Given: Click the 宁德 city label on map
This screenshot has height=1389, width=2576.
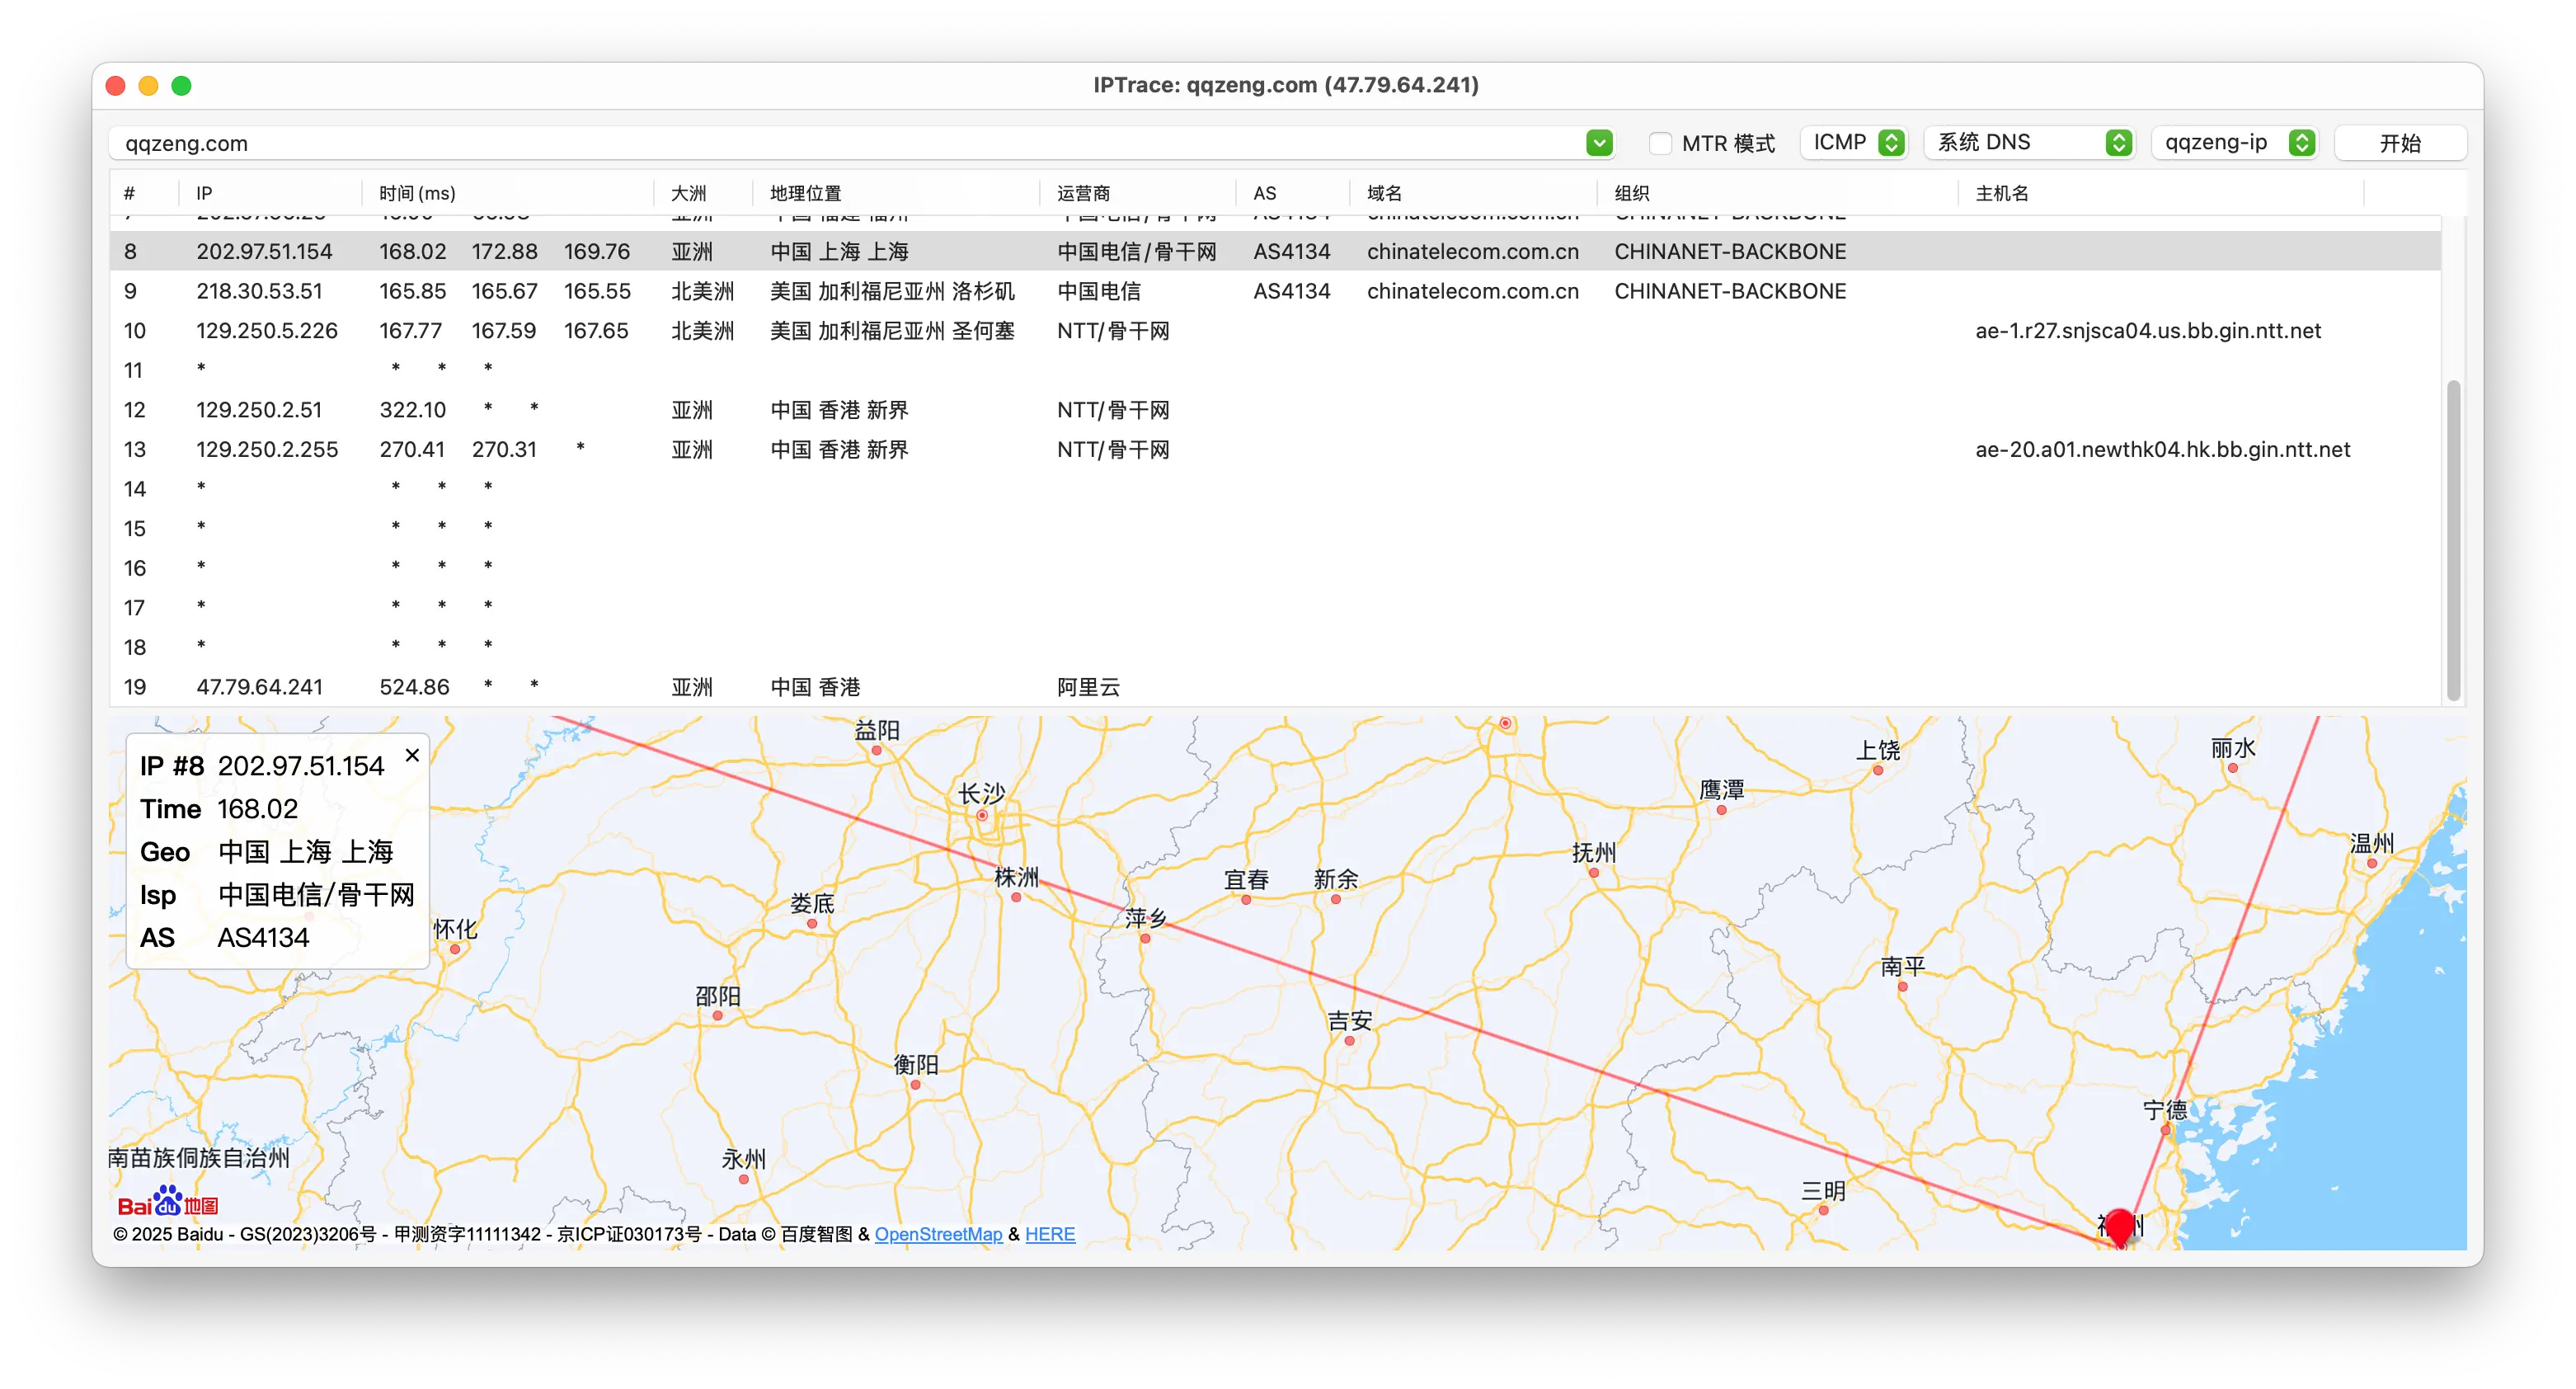Looking at the screenshot, I should coord(2165,1109).
